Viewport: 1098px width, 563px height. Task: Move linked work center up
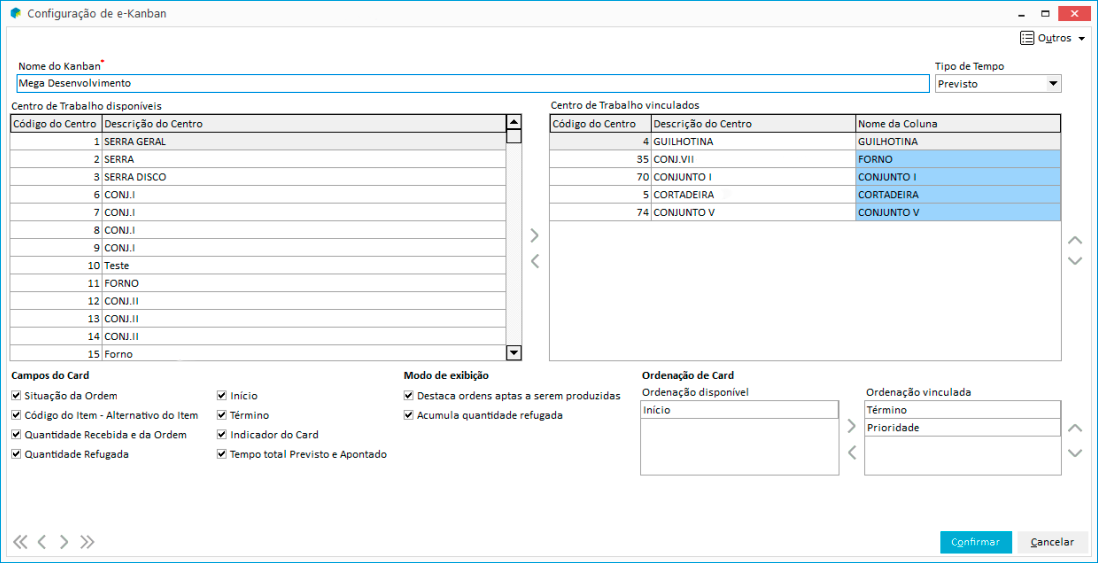coord(1075,240)
